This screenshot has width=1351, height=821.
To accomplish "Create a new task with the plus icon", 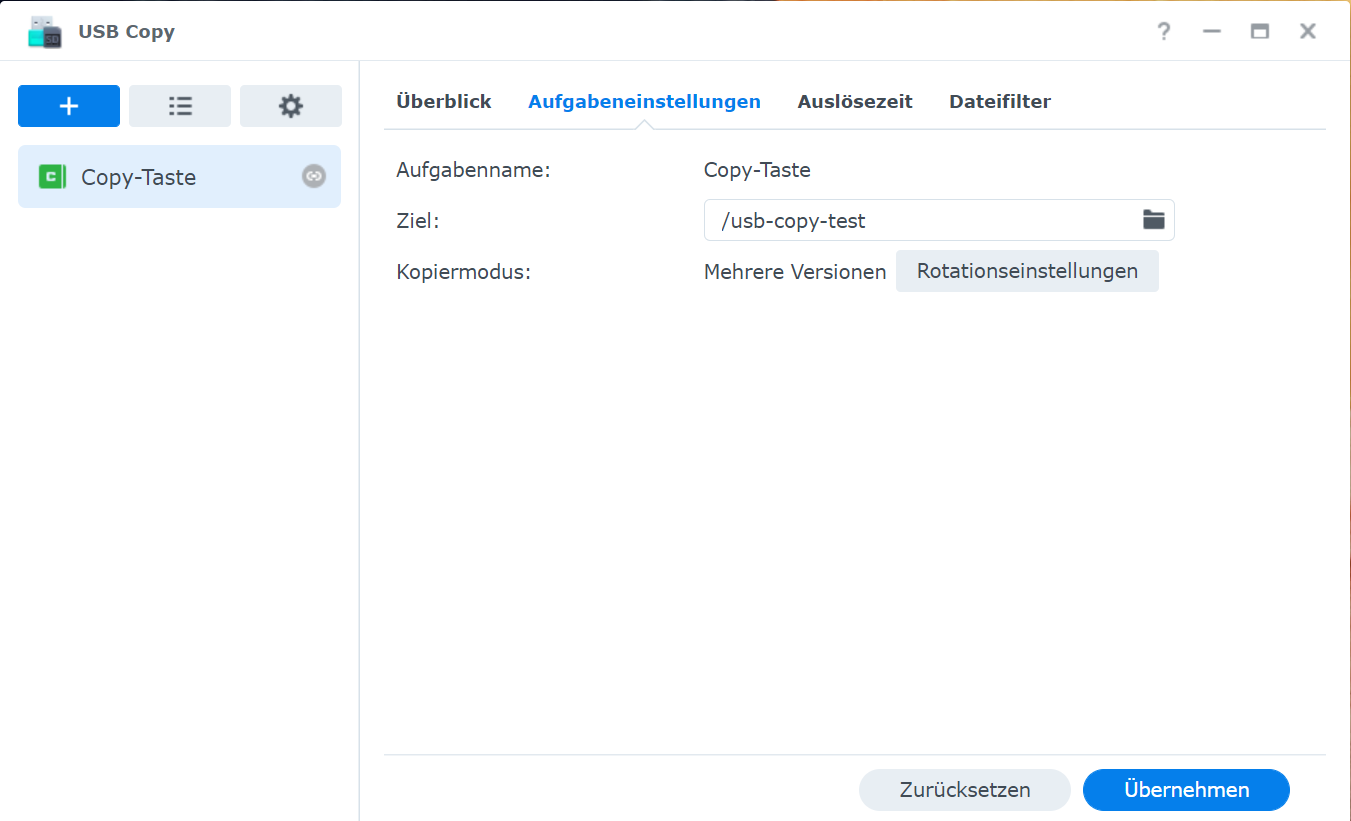I will 68,105.
